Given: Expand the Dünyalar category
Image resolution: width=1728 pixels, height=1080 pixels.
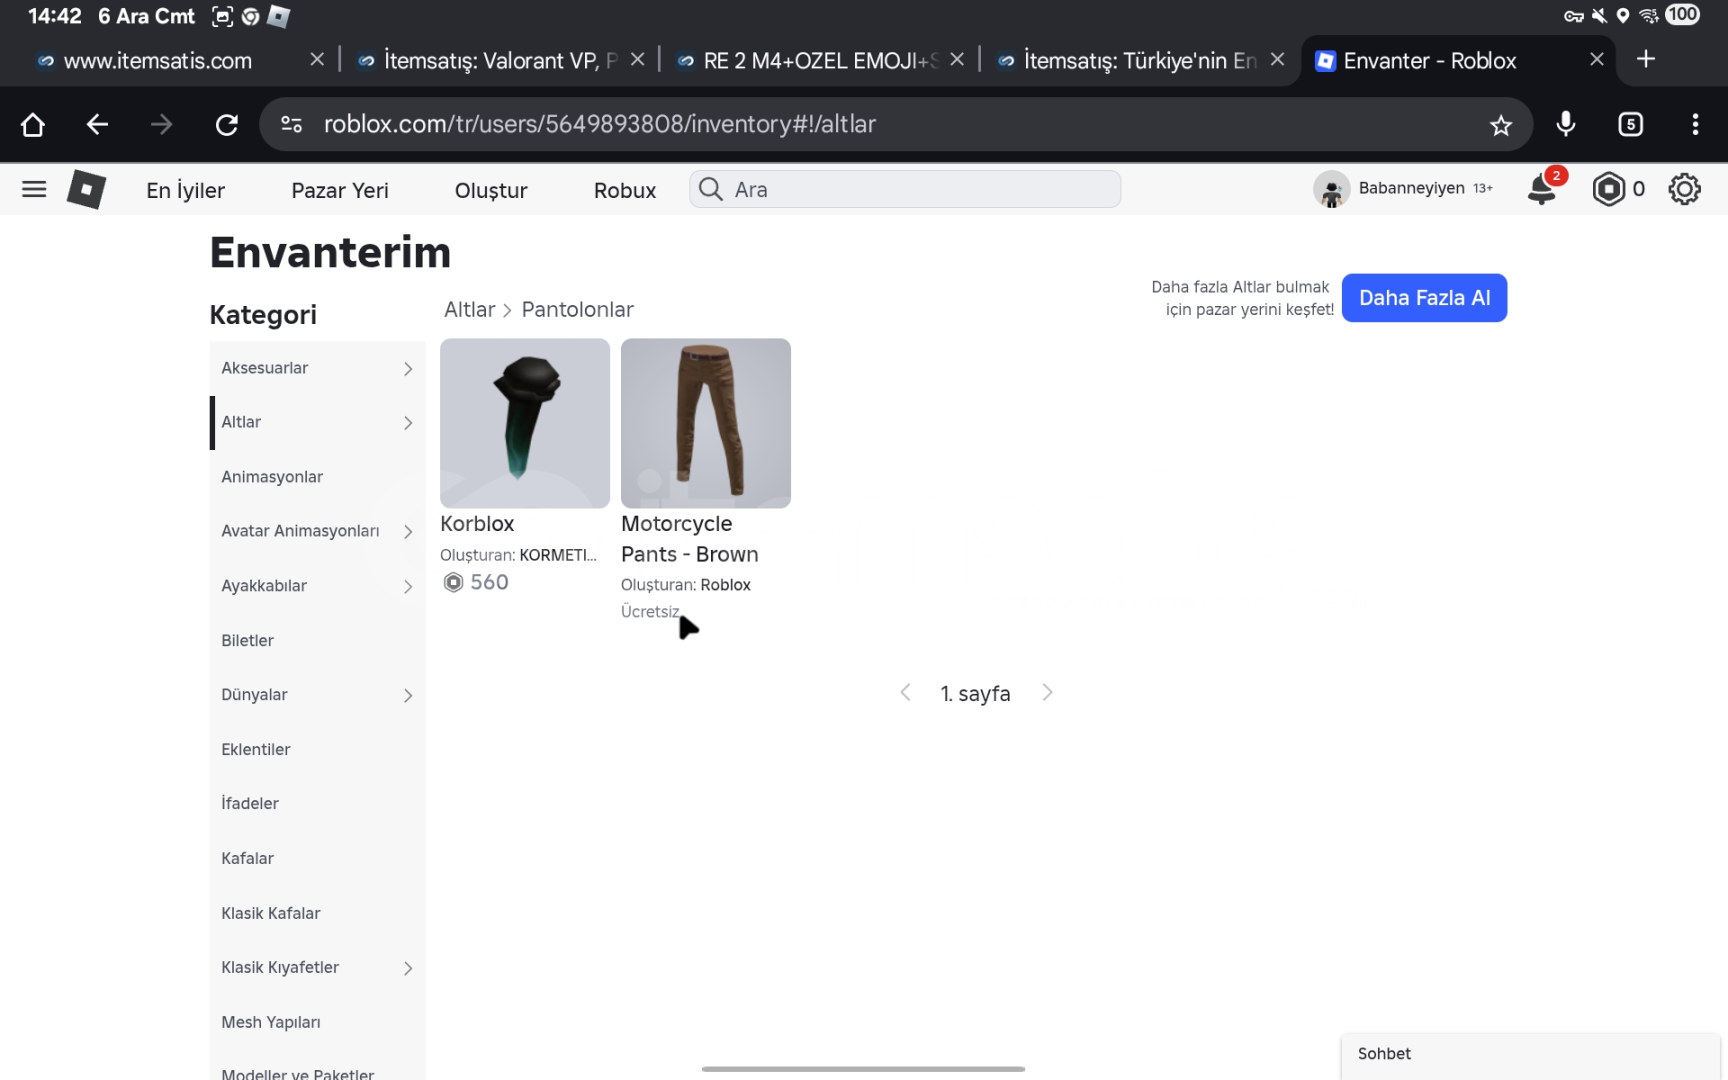Looking at the screenshot, I should [408, 696].
